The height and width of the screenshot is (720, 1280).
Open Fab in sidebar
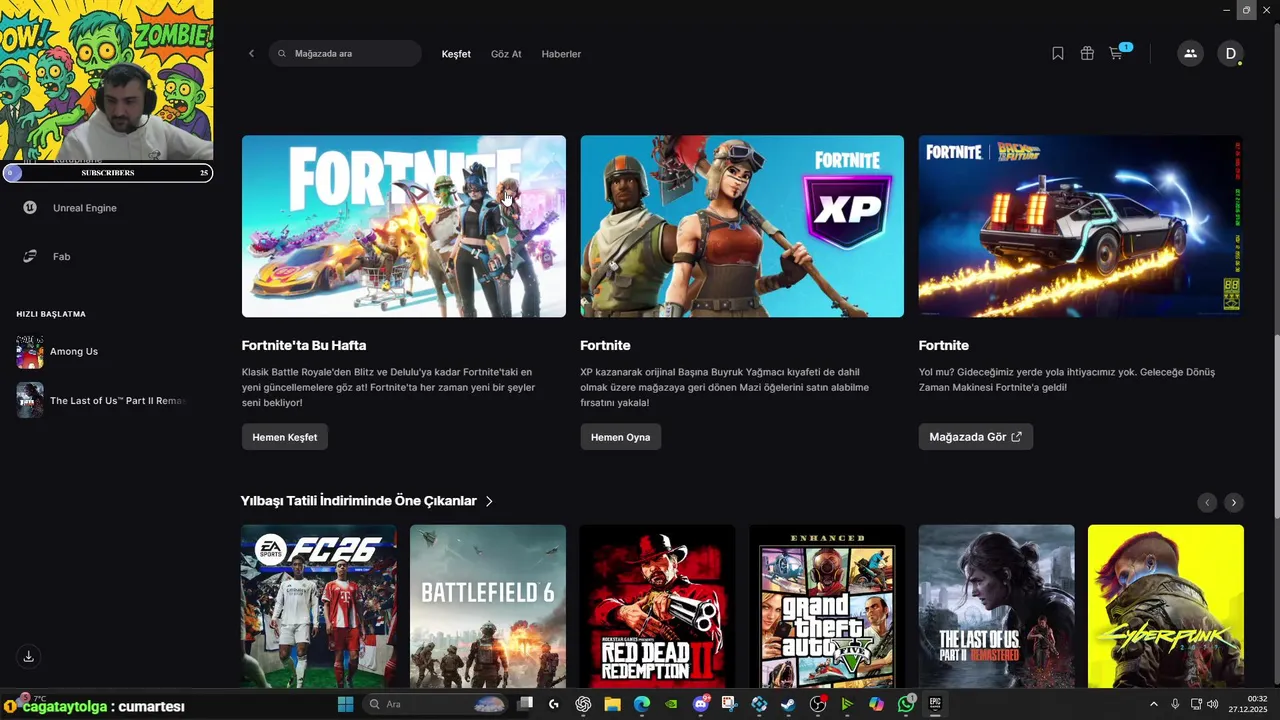click(46, 257)
